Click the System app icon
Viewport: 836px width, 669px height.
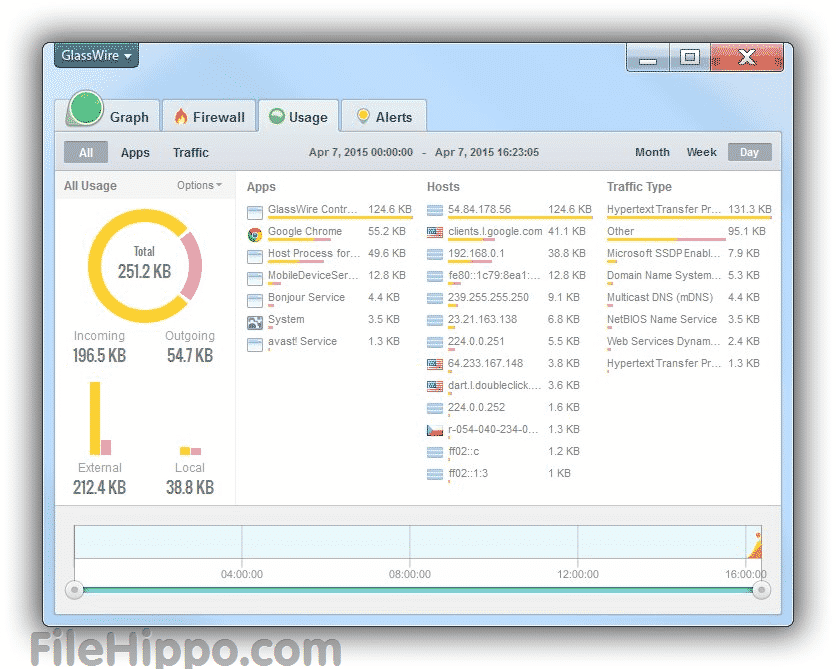coord(255,321)
